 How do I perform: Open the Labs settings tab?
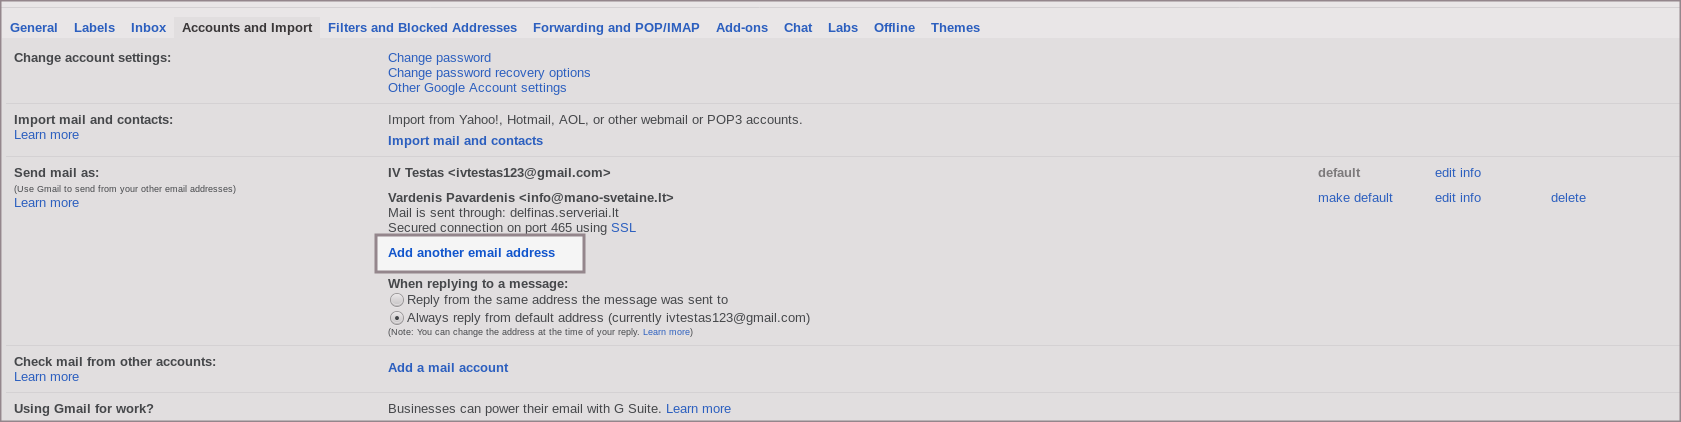[x=843, y=28]
